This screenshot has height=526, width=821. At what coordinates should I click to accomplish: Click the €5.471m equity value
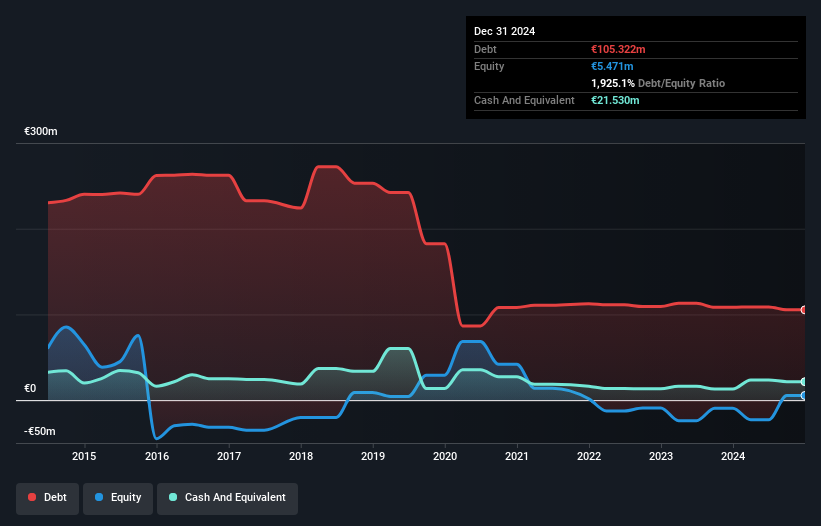(x=612, y=66)
